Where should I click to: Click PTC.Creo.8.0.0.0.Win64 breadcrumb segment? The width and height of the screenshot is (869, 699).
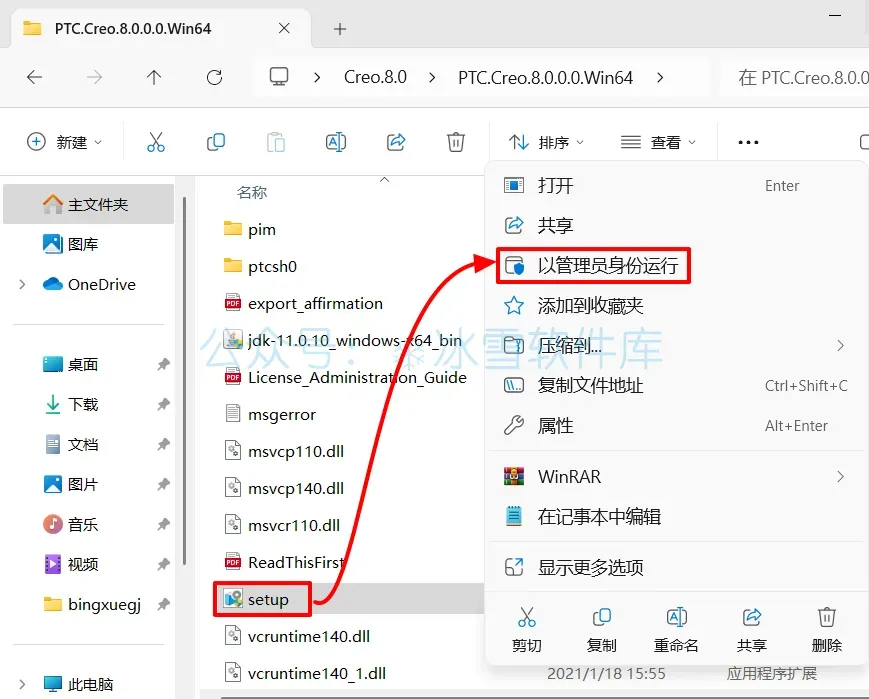545,78
